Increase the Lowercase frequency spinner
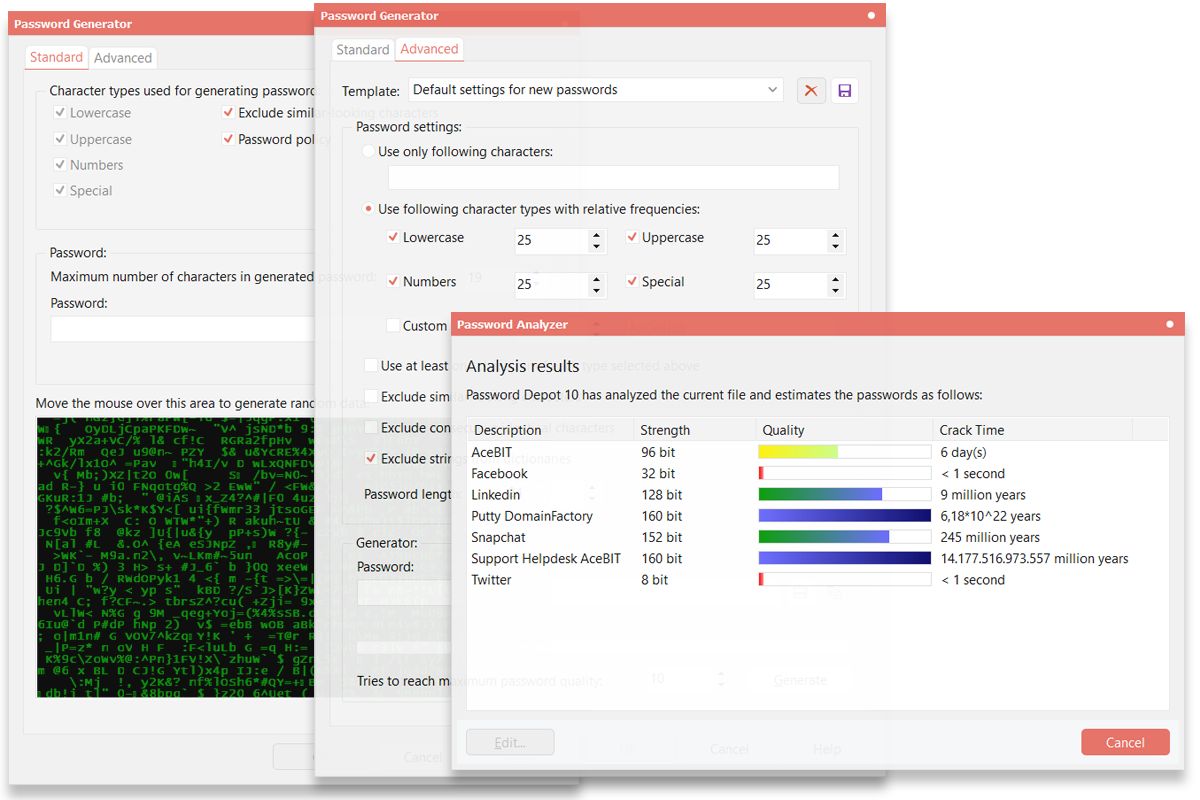 [x=597, y=235]
